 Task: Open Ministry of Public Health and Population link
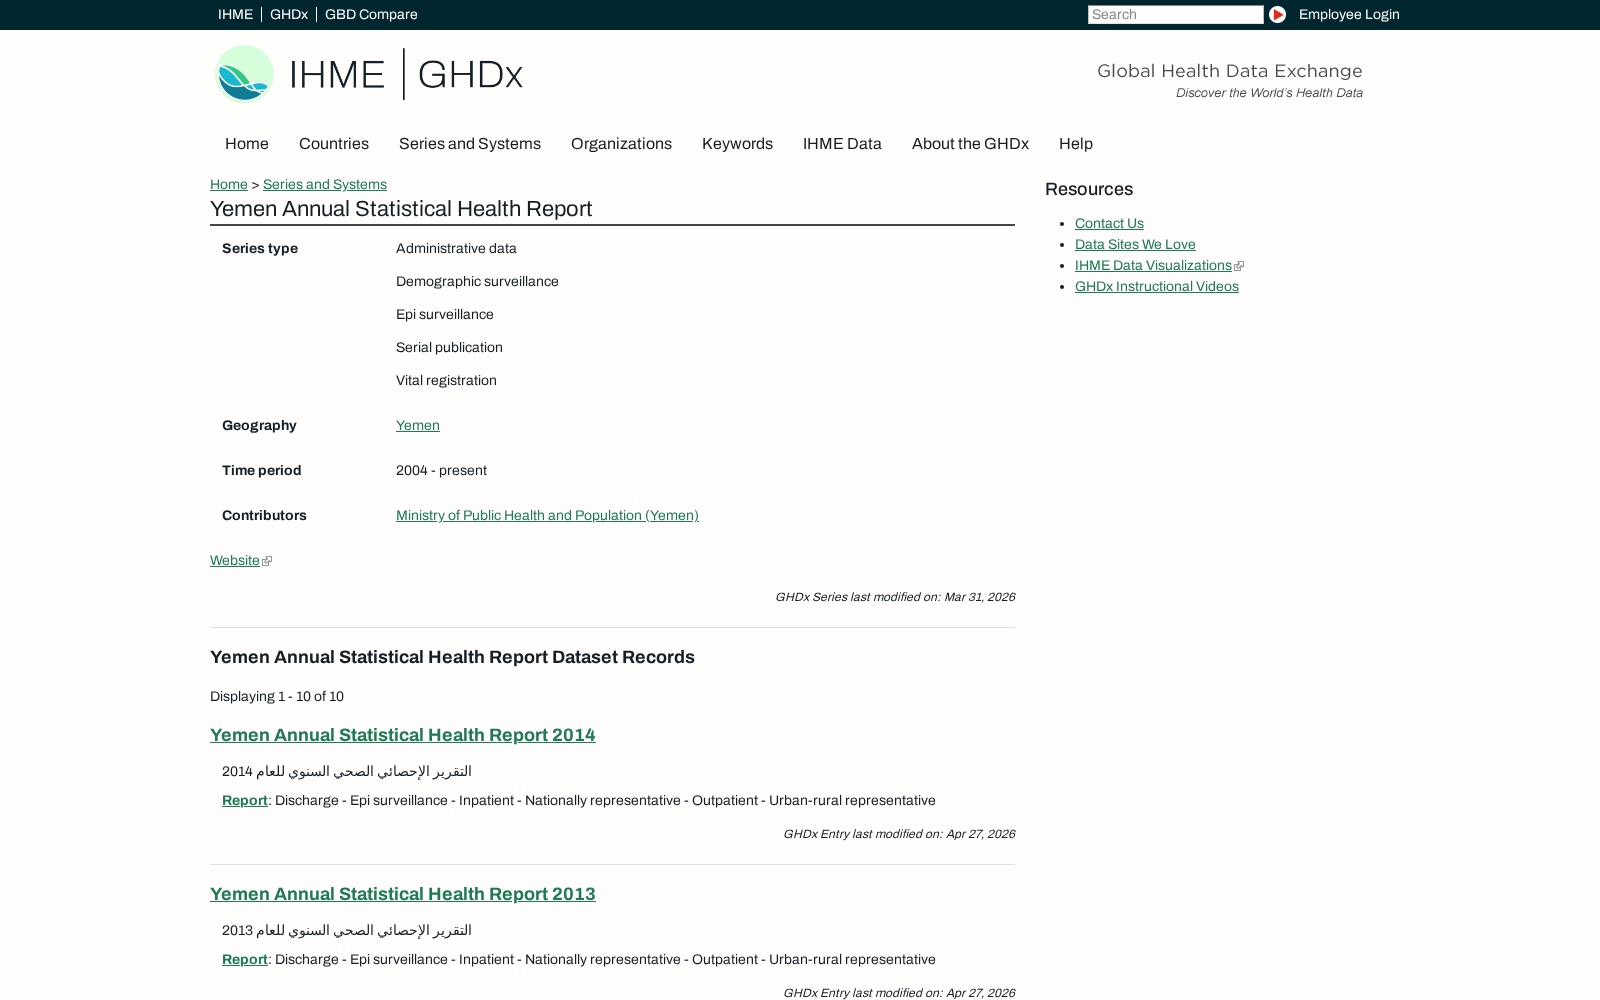[x=547, y=515]
